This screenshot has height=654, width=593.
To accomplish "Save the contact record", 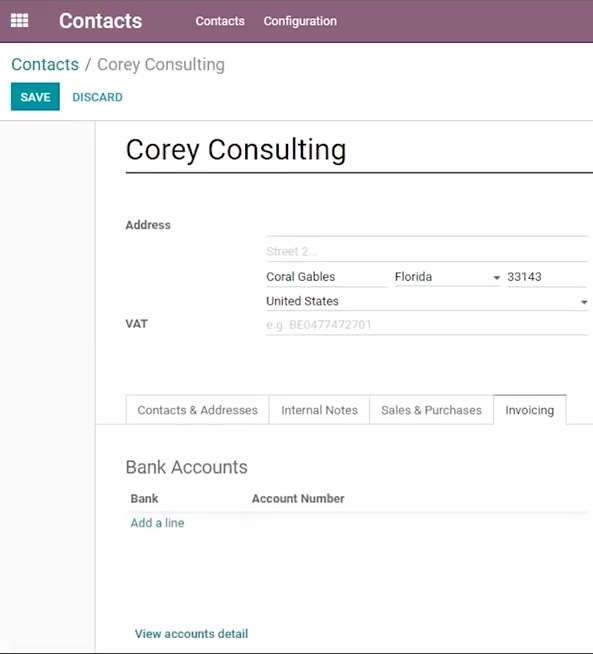I will click(x=35, y=97).
